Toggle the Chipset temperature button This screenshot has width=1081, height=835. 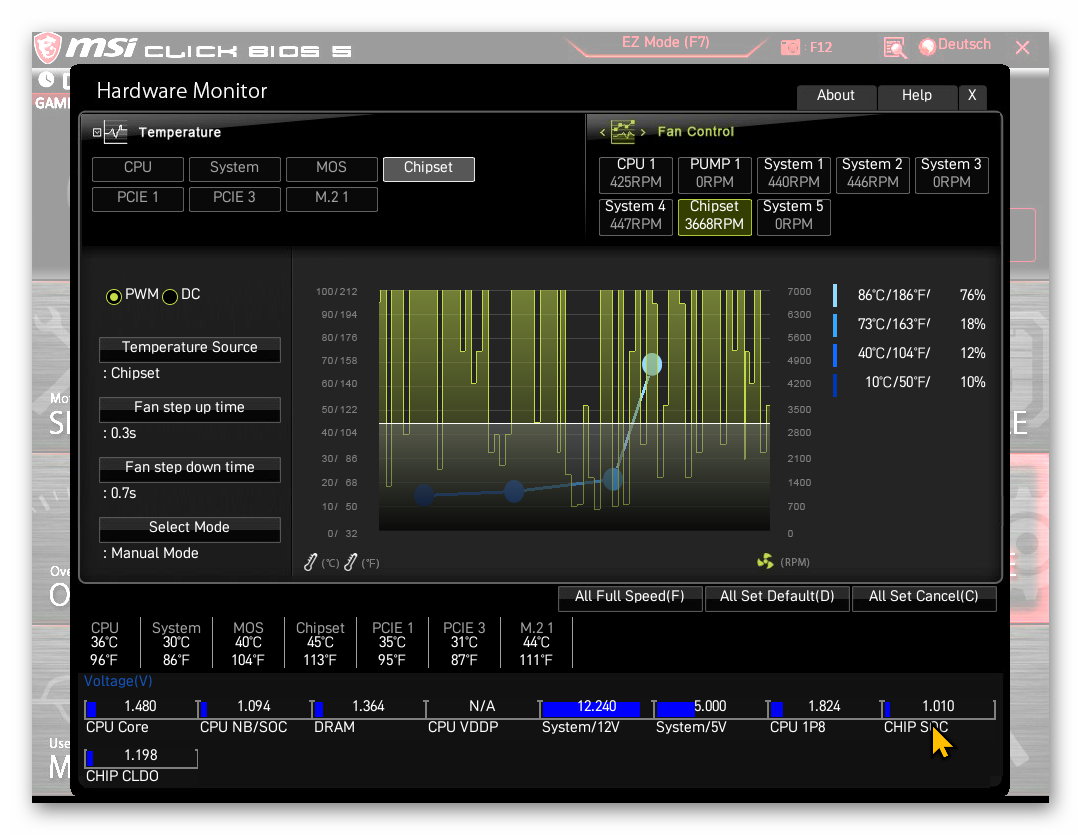pyautogui.click(x=429, y=168)
